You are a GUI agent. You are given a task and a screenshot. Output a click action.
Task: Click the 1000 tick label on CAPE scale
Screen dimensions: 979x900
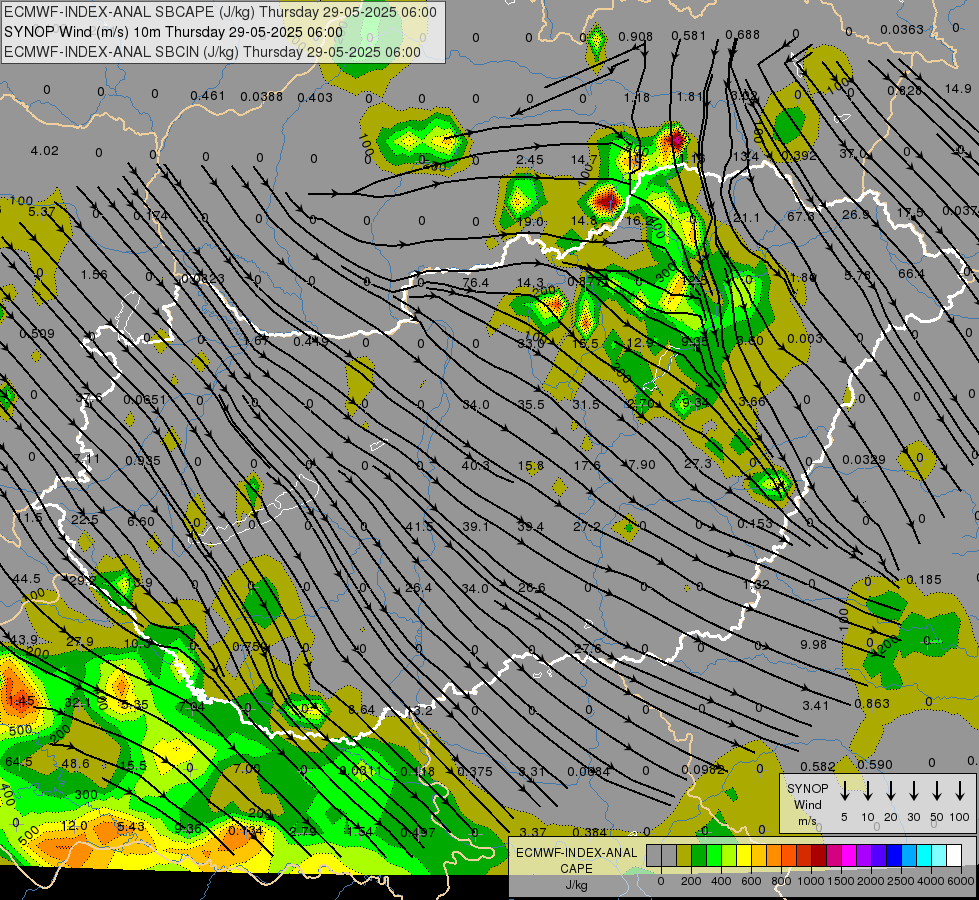[x=810, y=881]
